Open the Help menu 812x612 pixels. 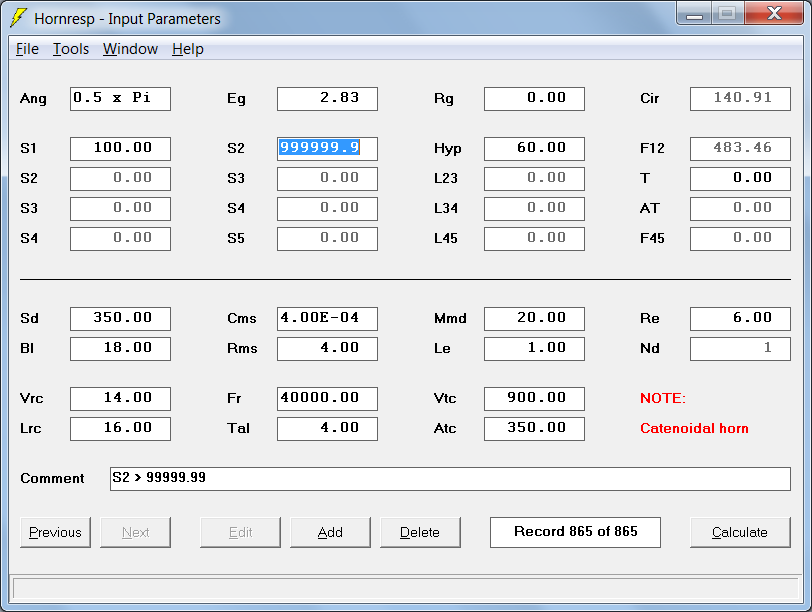(187, 49)
